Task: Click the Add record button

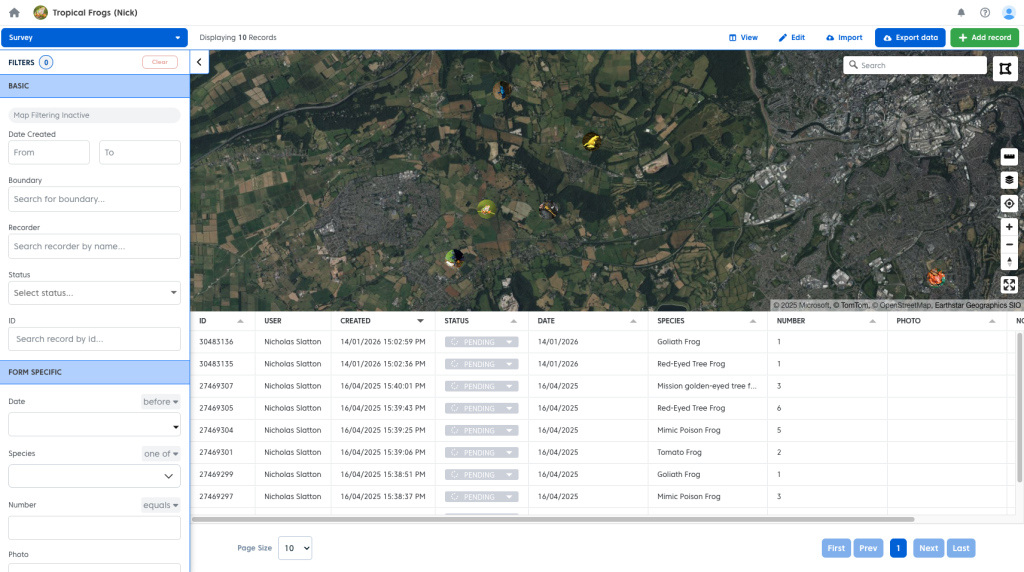Action: (x=984, y=38)
